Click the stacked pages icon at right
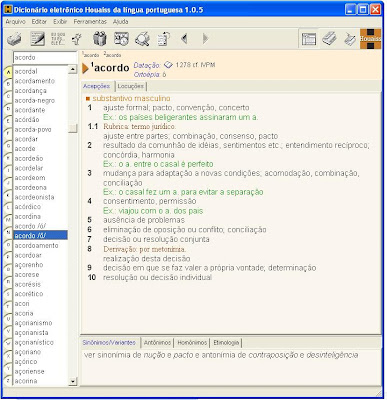The height and width of the screenshot is (400, 387). (x=329, y=39)
